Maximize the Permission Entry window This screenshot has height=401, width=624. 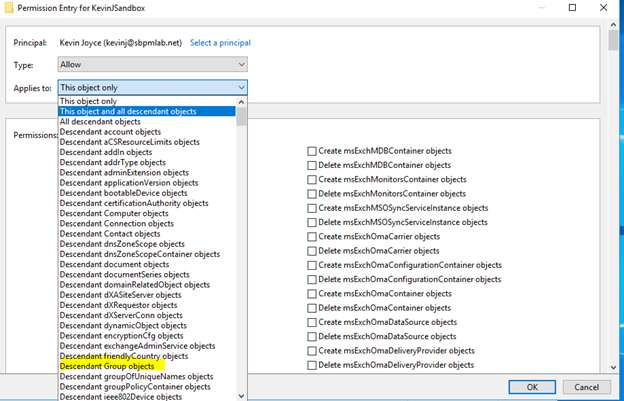tap(572, 8)
